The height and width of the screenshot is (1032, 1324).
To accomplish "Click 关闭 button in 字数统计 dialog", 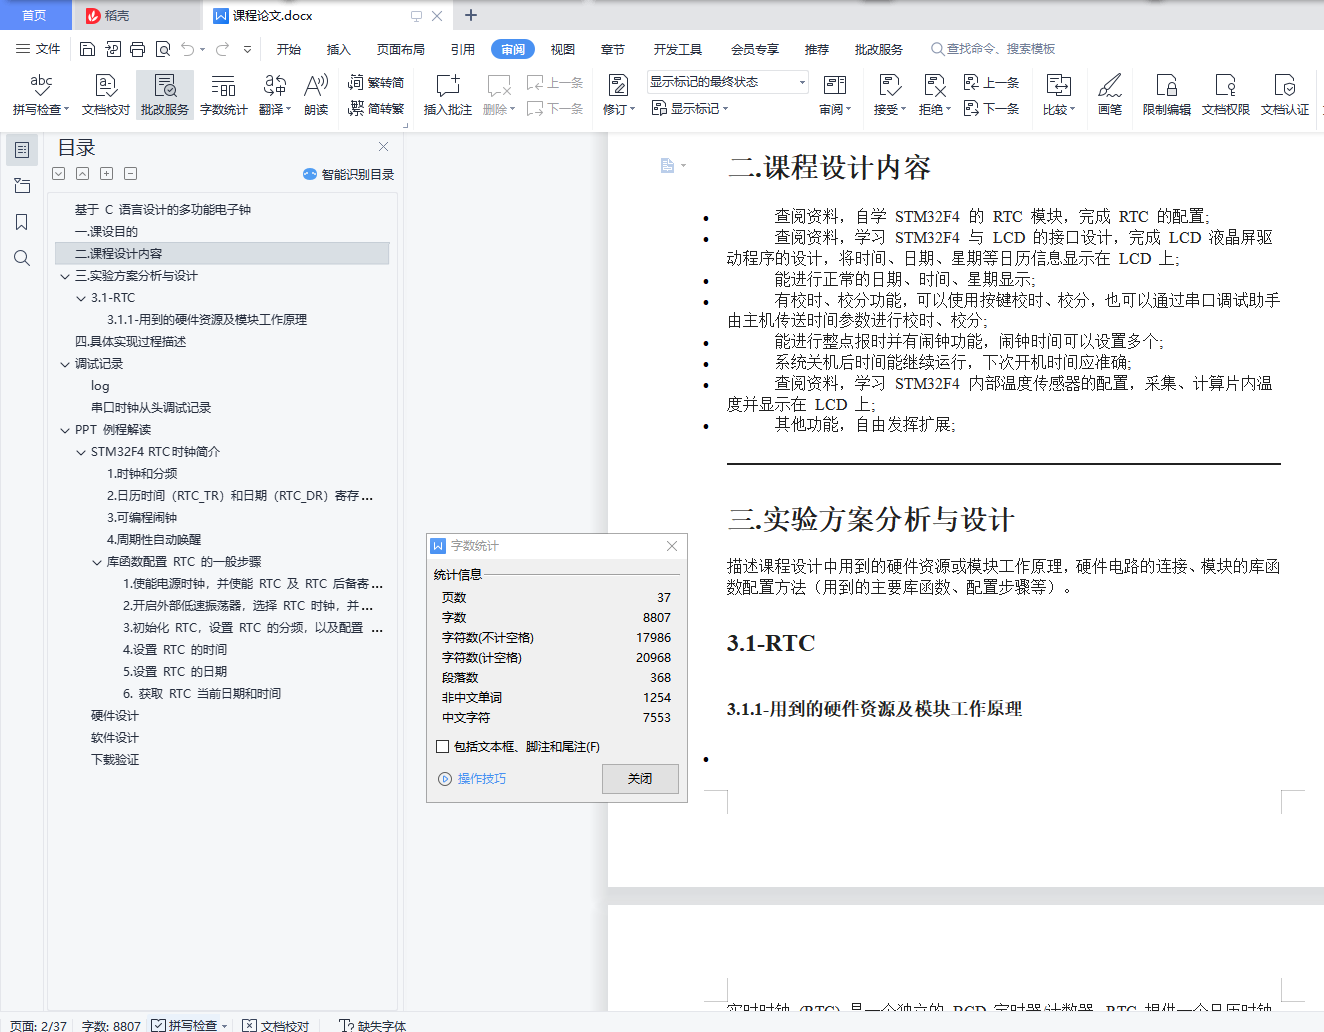I will [x=640, y=778].
